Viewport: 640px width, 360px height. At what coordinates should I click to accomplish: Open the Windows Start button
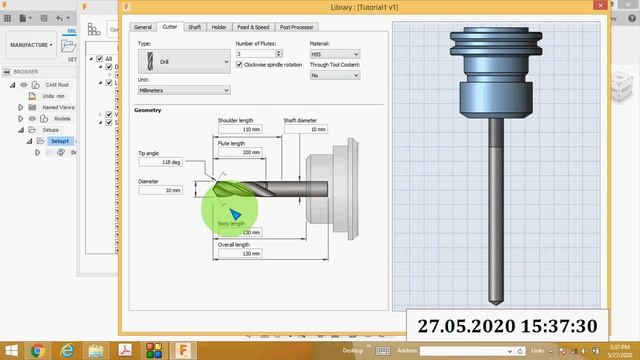tap(11, 351)
